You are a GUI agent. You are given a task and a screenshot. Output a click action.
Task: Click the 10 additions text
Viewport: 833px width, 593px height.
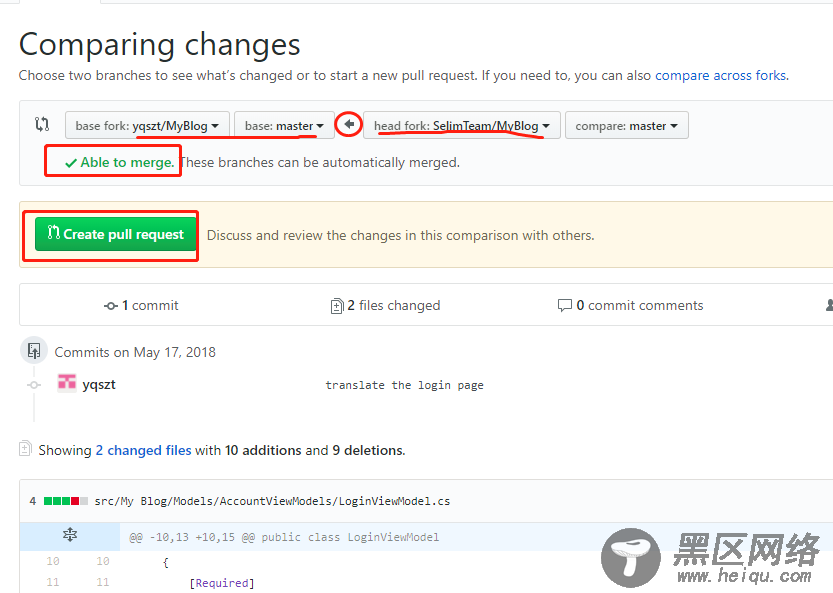264,450
